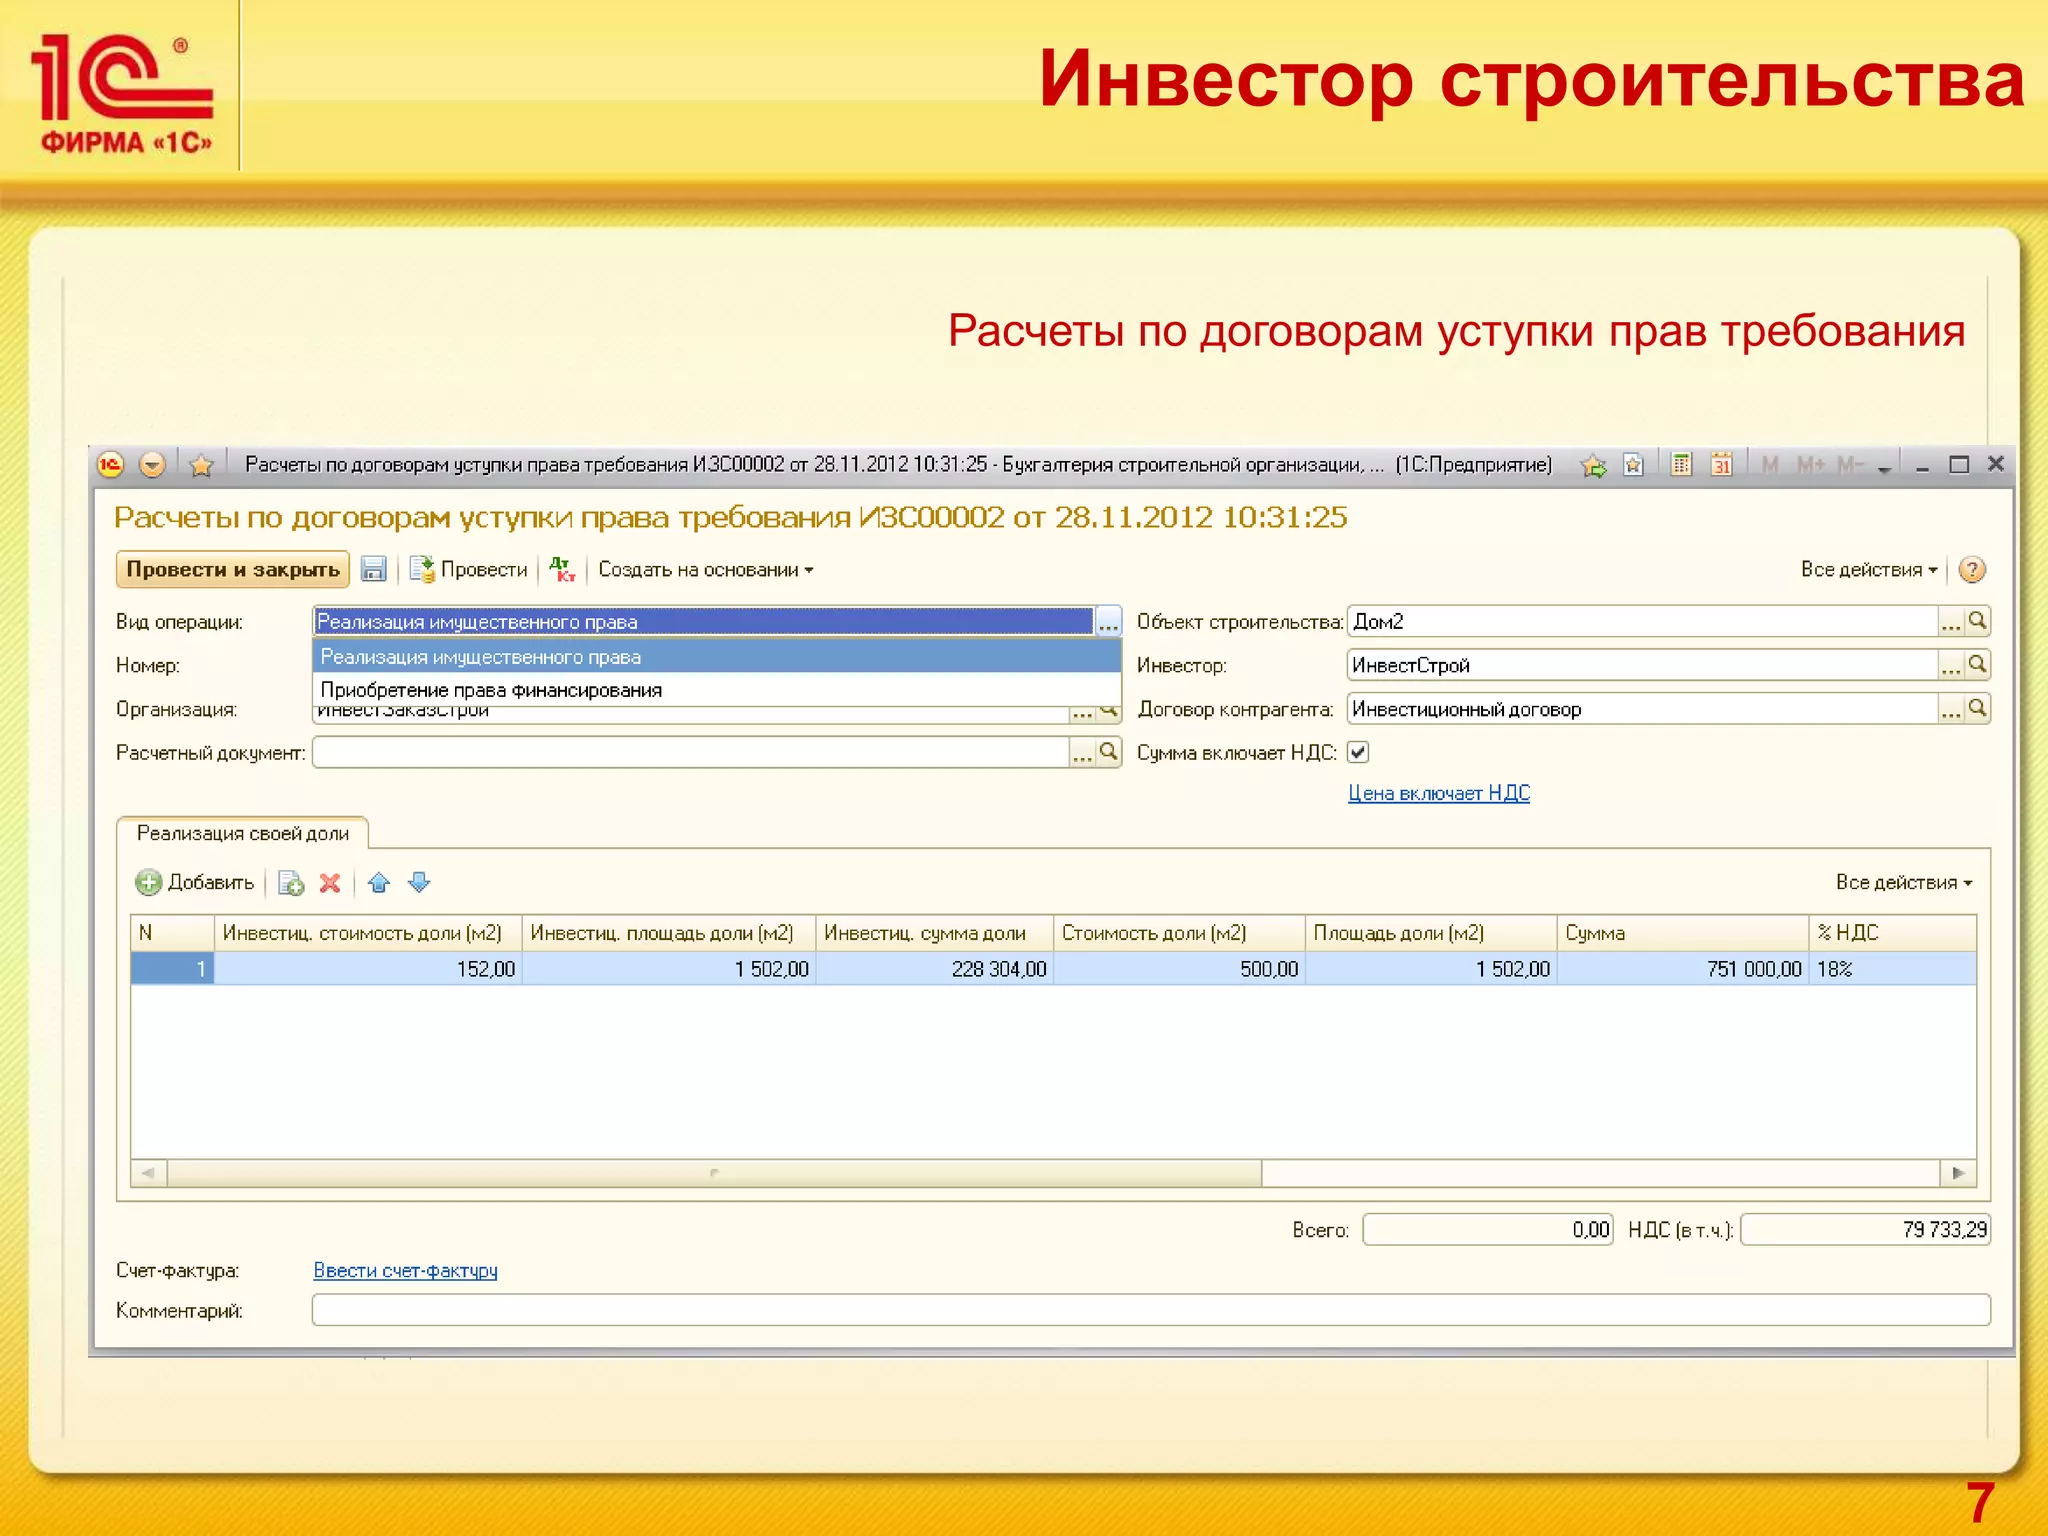Click the table's horizontal scrollbar thumb

point(714,1172)
